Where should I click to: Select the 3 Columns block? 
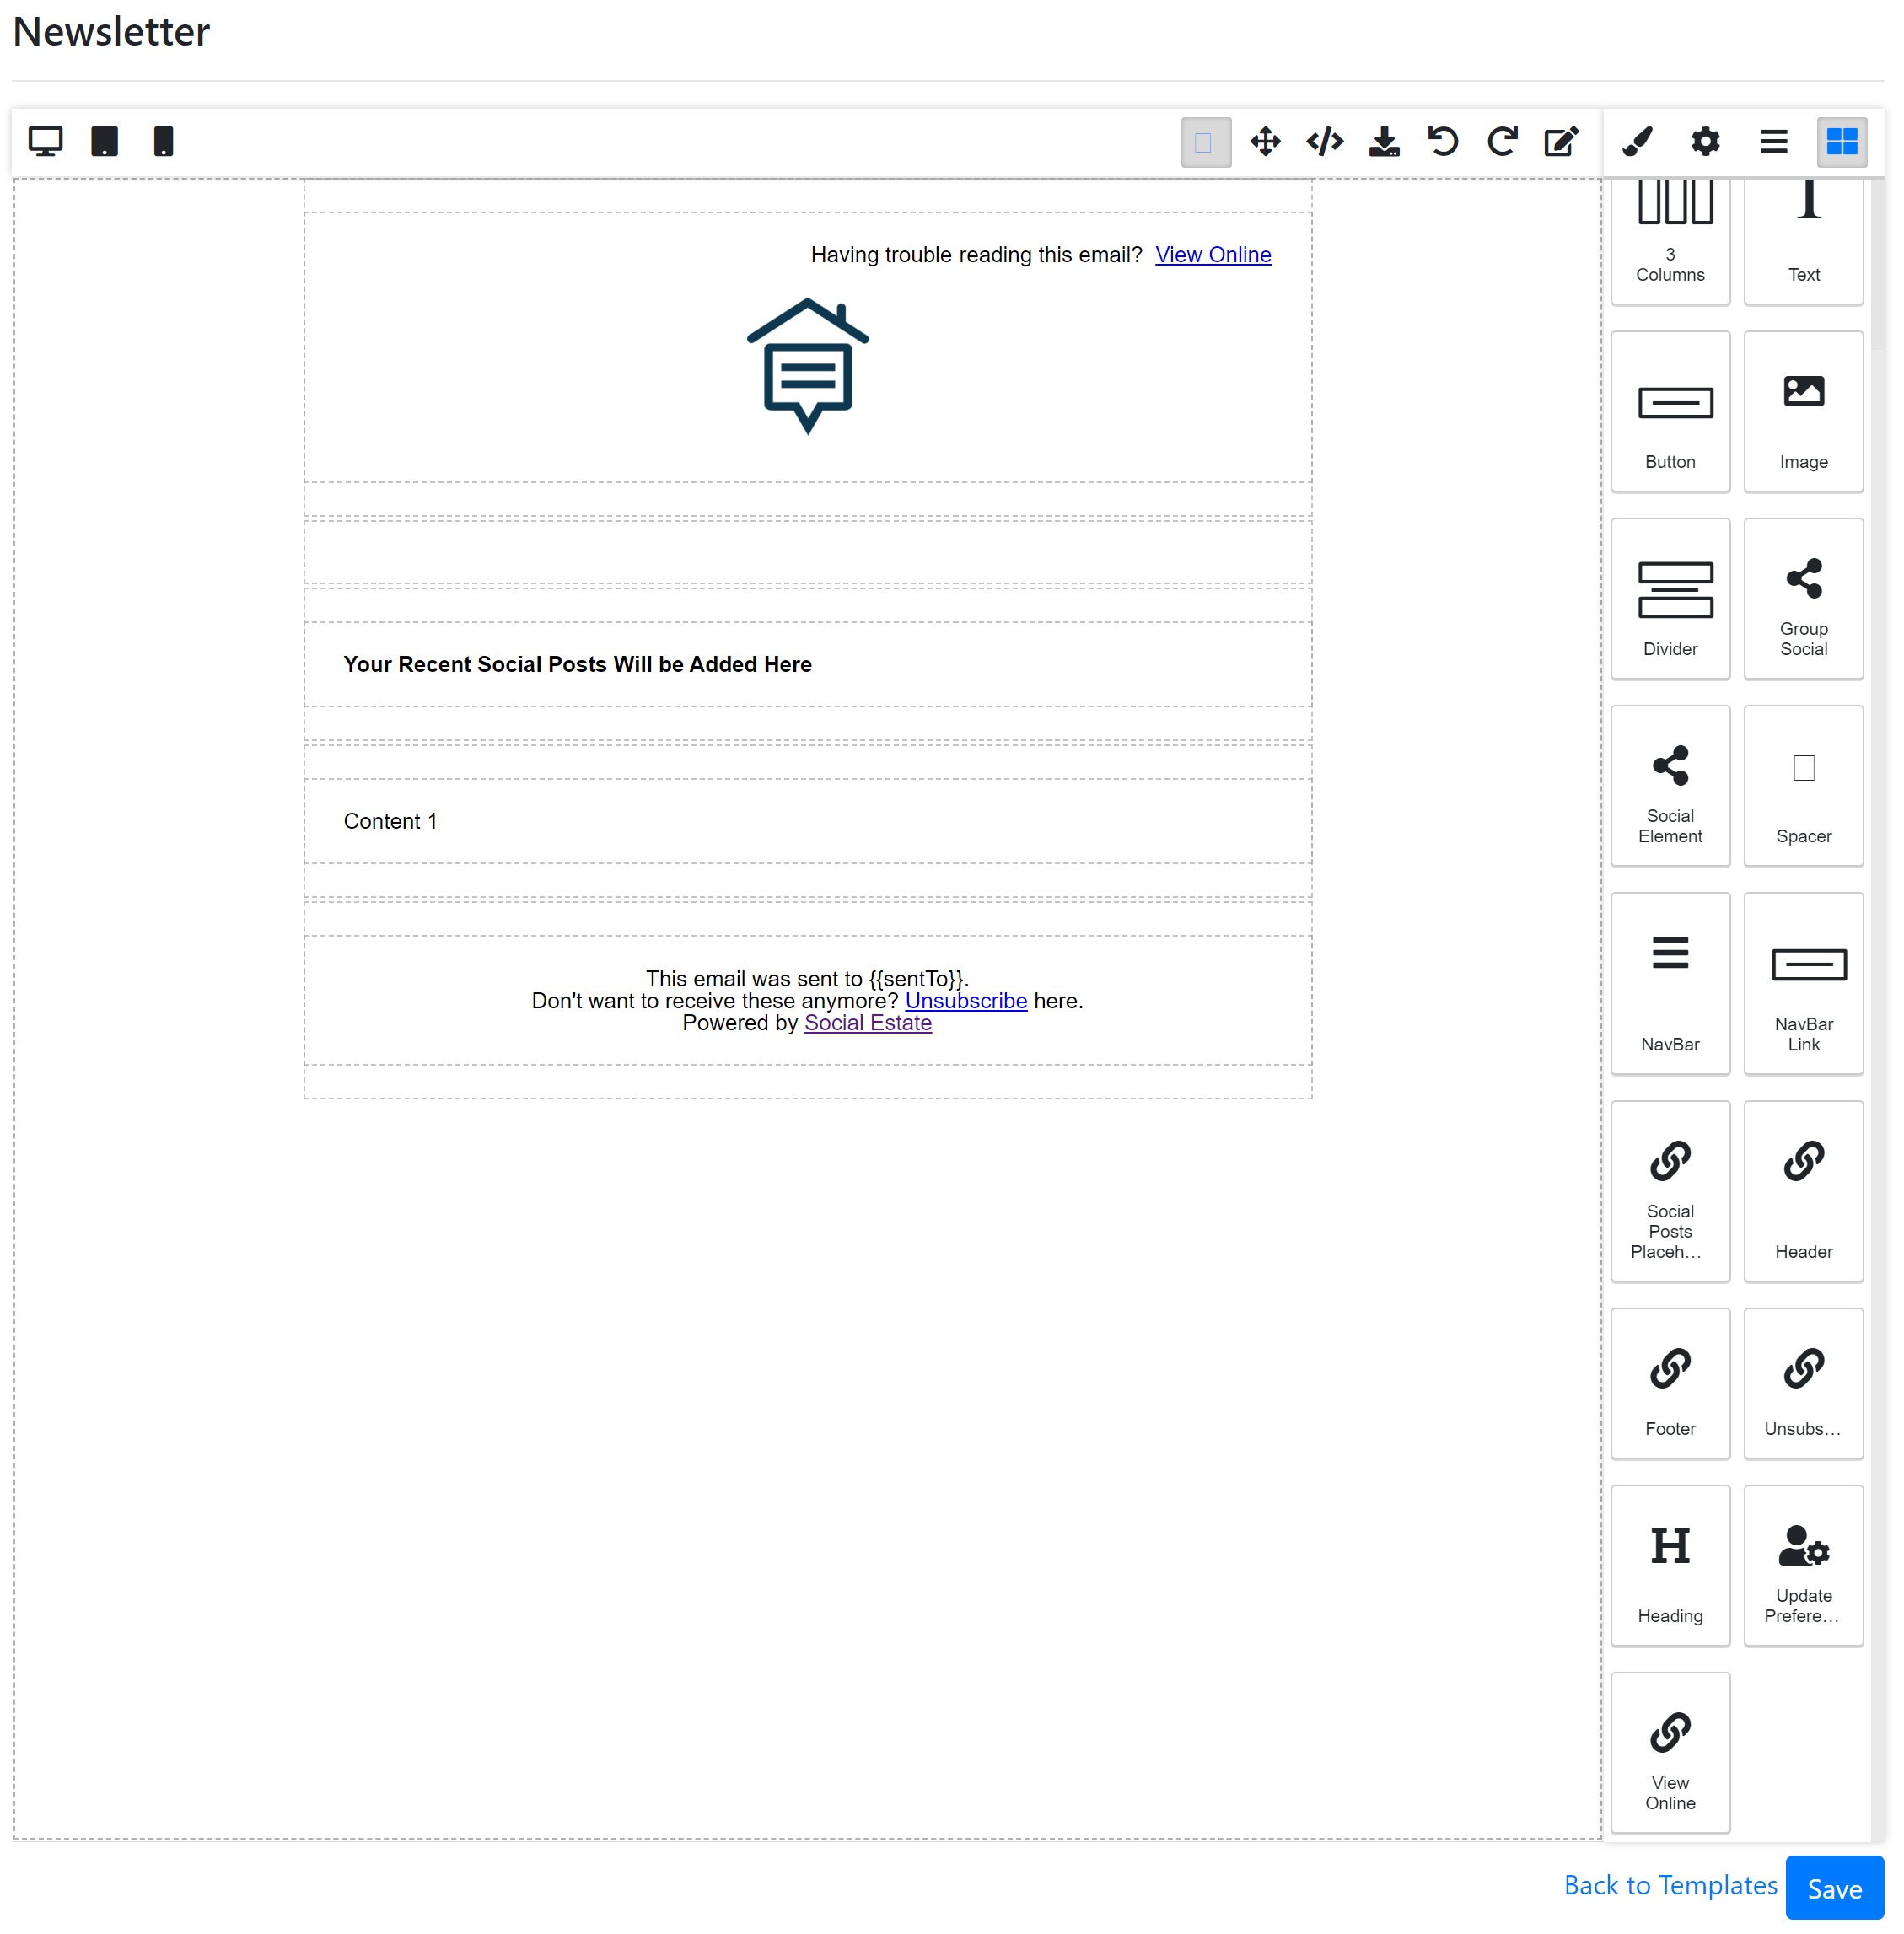1670,241
